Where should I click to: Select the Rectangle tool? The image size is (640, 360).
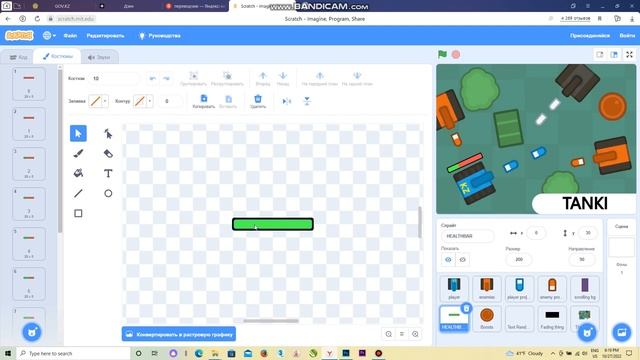78,213
